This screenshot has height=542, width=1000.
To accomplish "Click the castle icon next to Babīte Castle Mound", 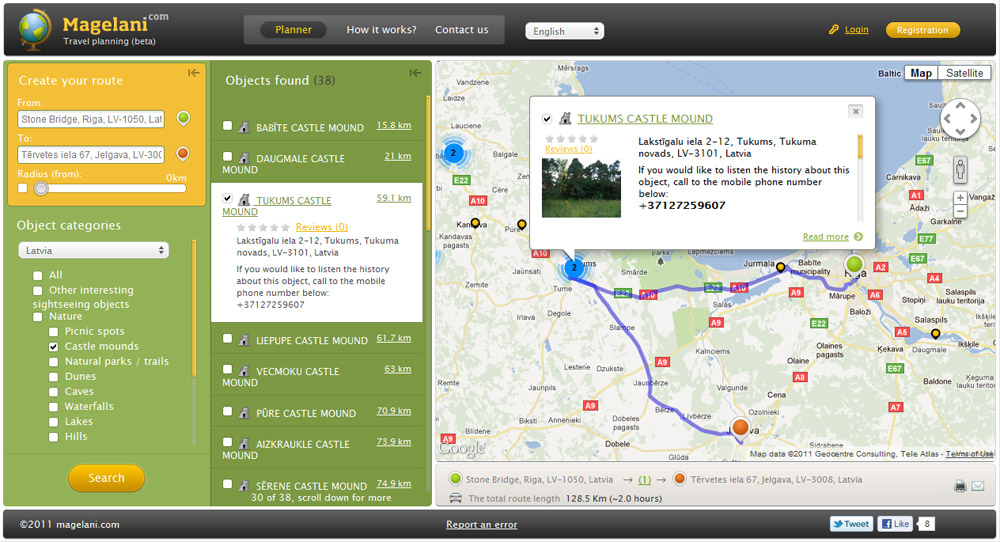I will click(244, 128).
